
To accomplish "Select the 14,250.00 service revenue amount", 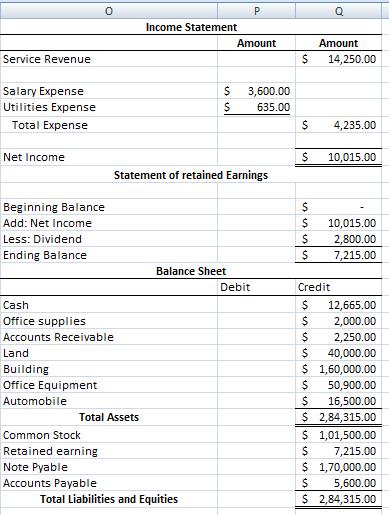I will [x=338, y=59].
